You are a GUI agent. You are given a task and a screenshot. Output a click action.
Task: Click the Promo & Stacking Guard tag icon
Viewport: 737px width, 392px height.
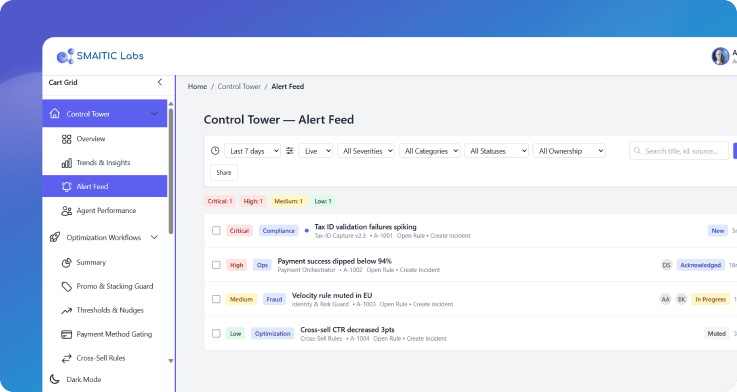pyautogui.click(x=66, y=286)
